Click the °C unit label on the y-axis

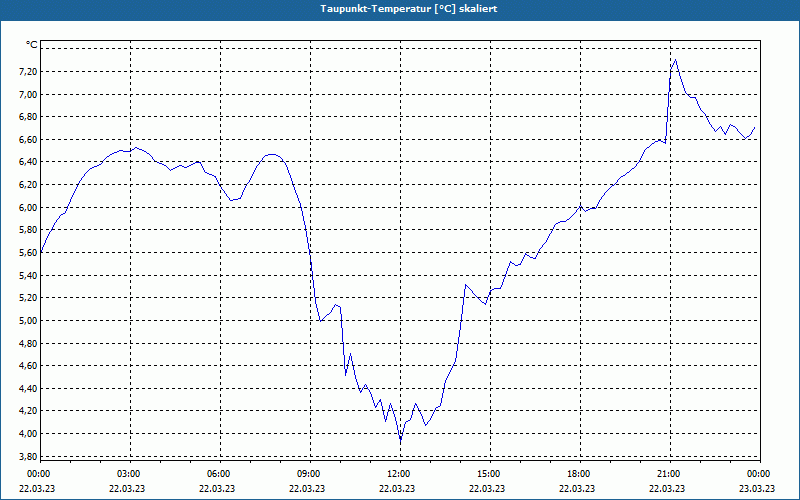32,45
